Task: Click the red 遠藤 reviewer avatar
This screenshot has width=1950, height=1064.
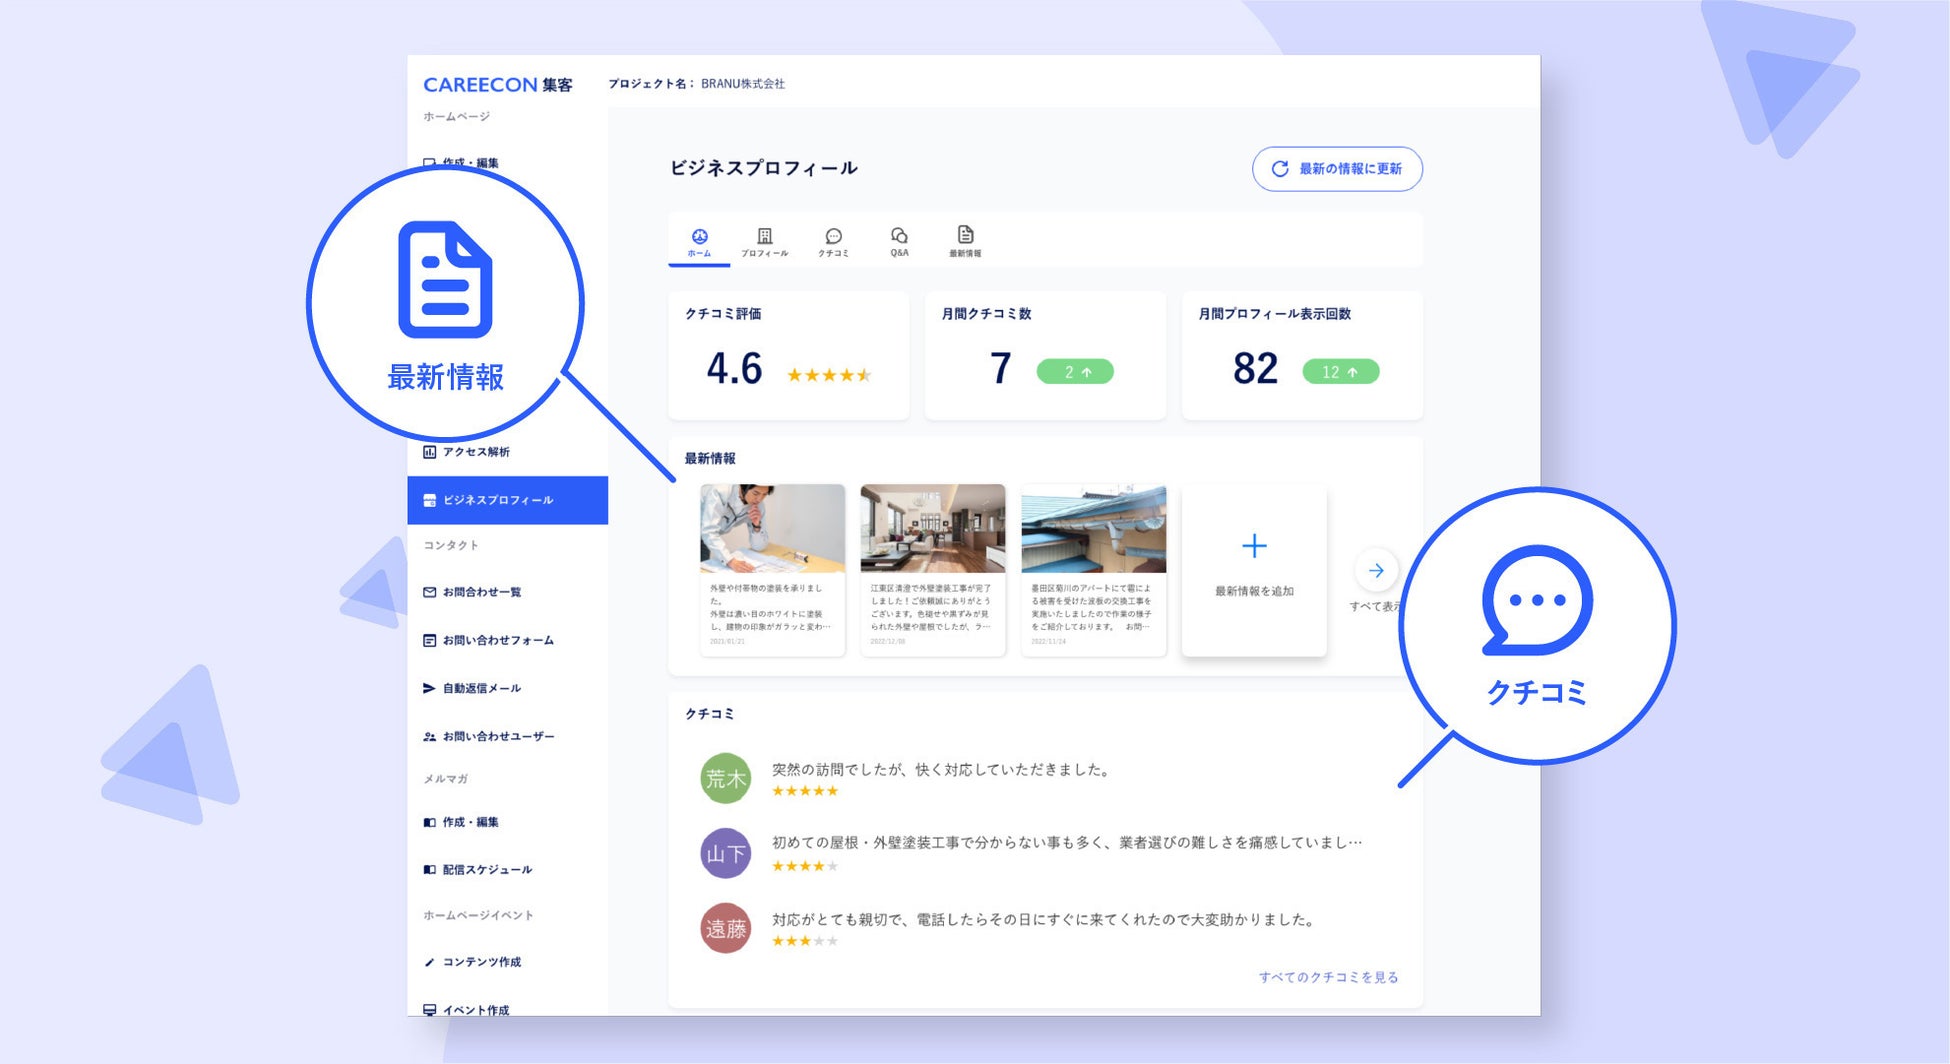Action: [x=725, y=929]
